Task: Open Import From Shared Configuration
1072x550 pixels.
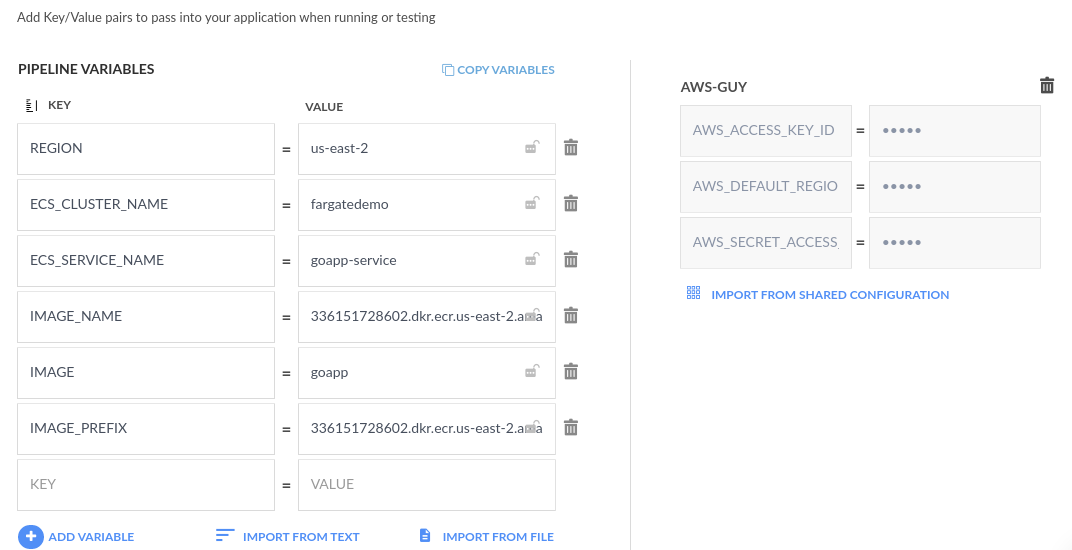Action: point(818,295)
